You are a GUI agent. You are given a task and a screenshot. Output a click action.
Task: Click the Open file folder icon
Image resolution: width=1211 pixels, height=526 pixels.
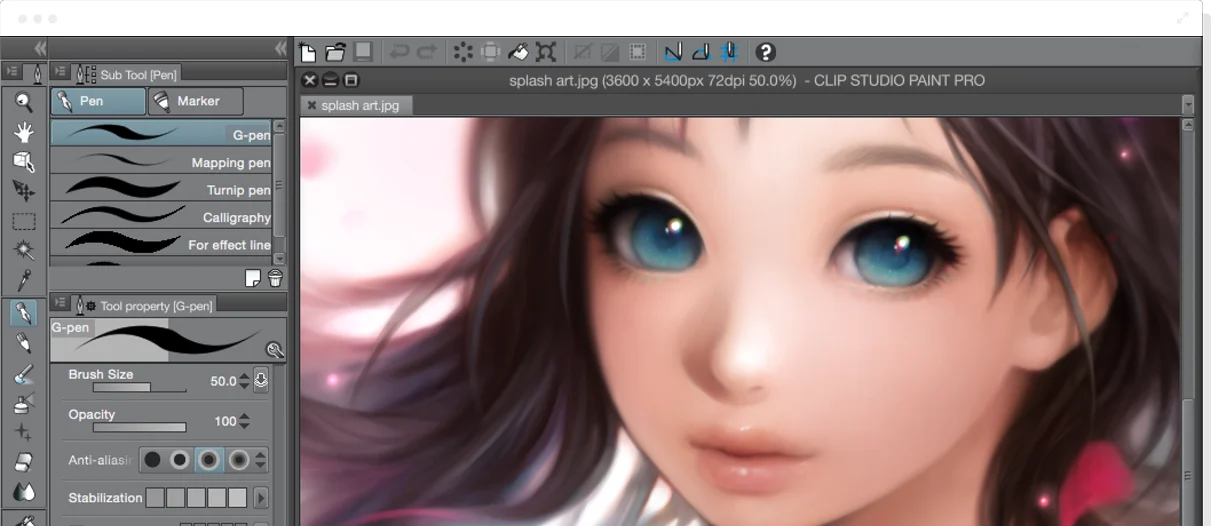335,52
